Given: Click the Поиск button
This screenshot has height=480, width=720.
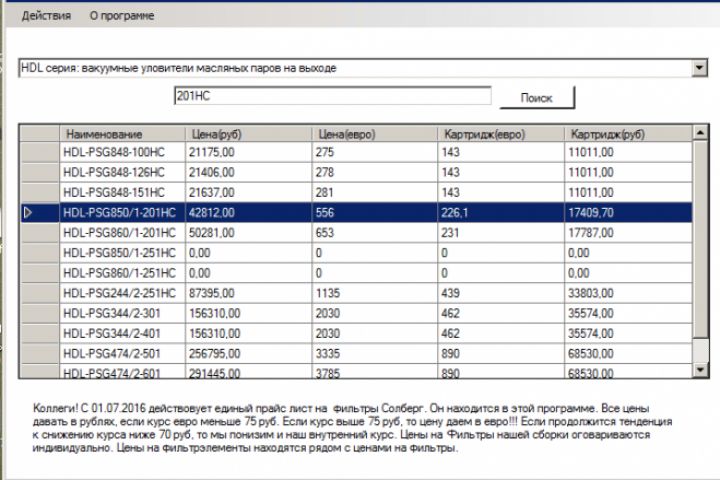Looking at the screenshot, I should click(536, 97).
